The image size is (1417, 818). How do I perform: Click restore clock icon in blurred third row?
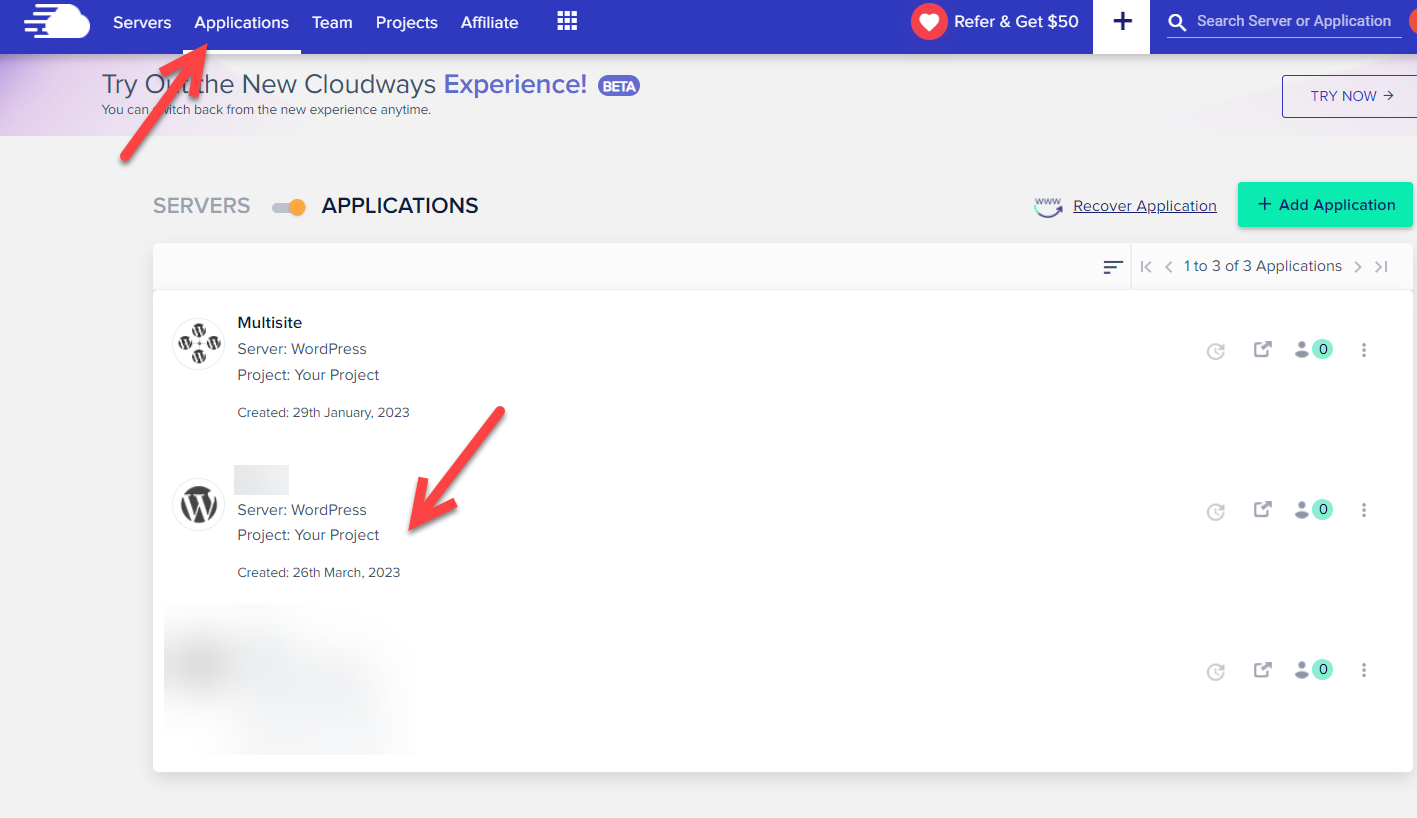[1215, 672]
